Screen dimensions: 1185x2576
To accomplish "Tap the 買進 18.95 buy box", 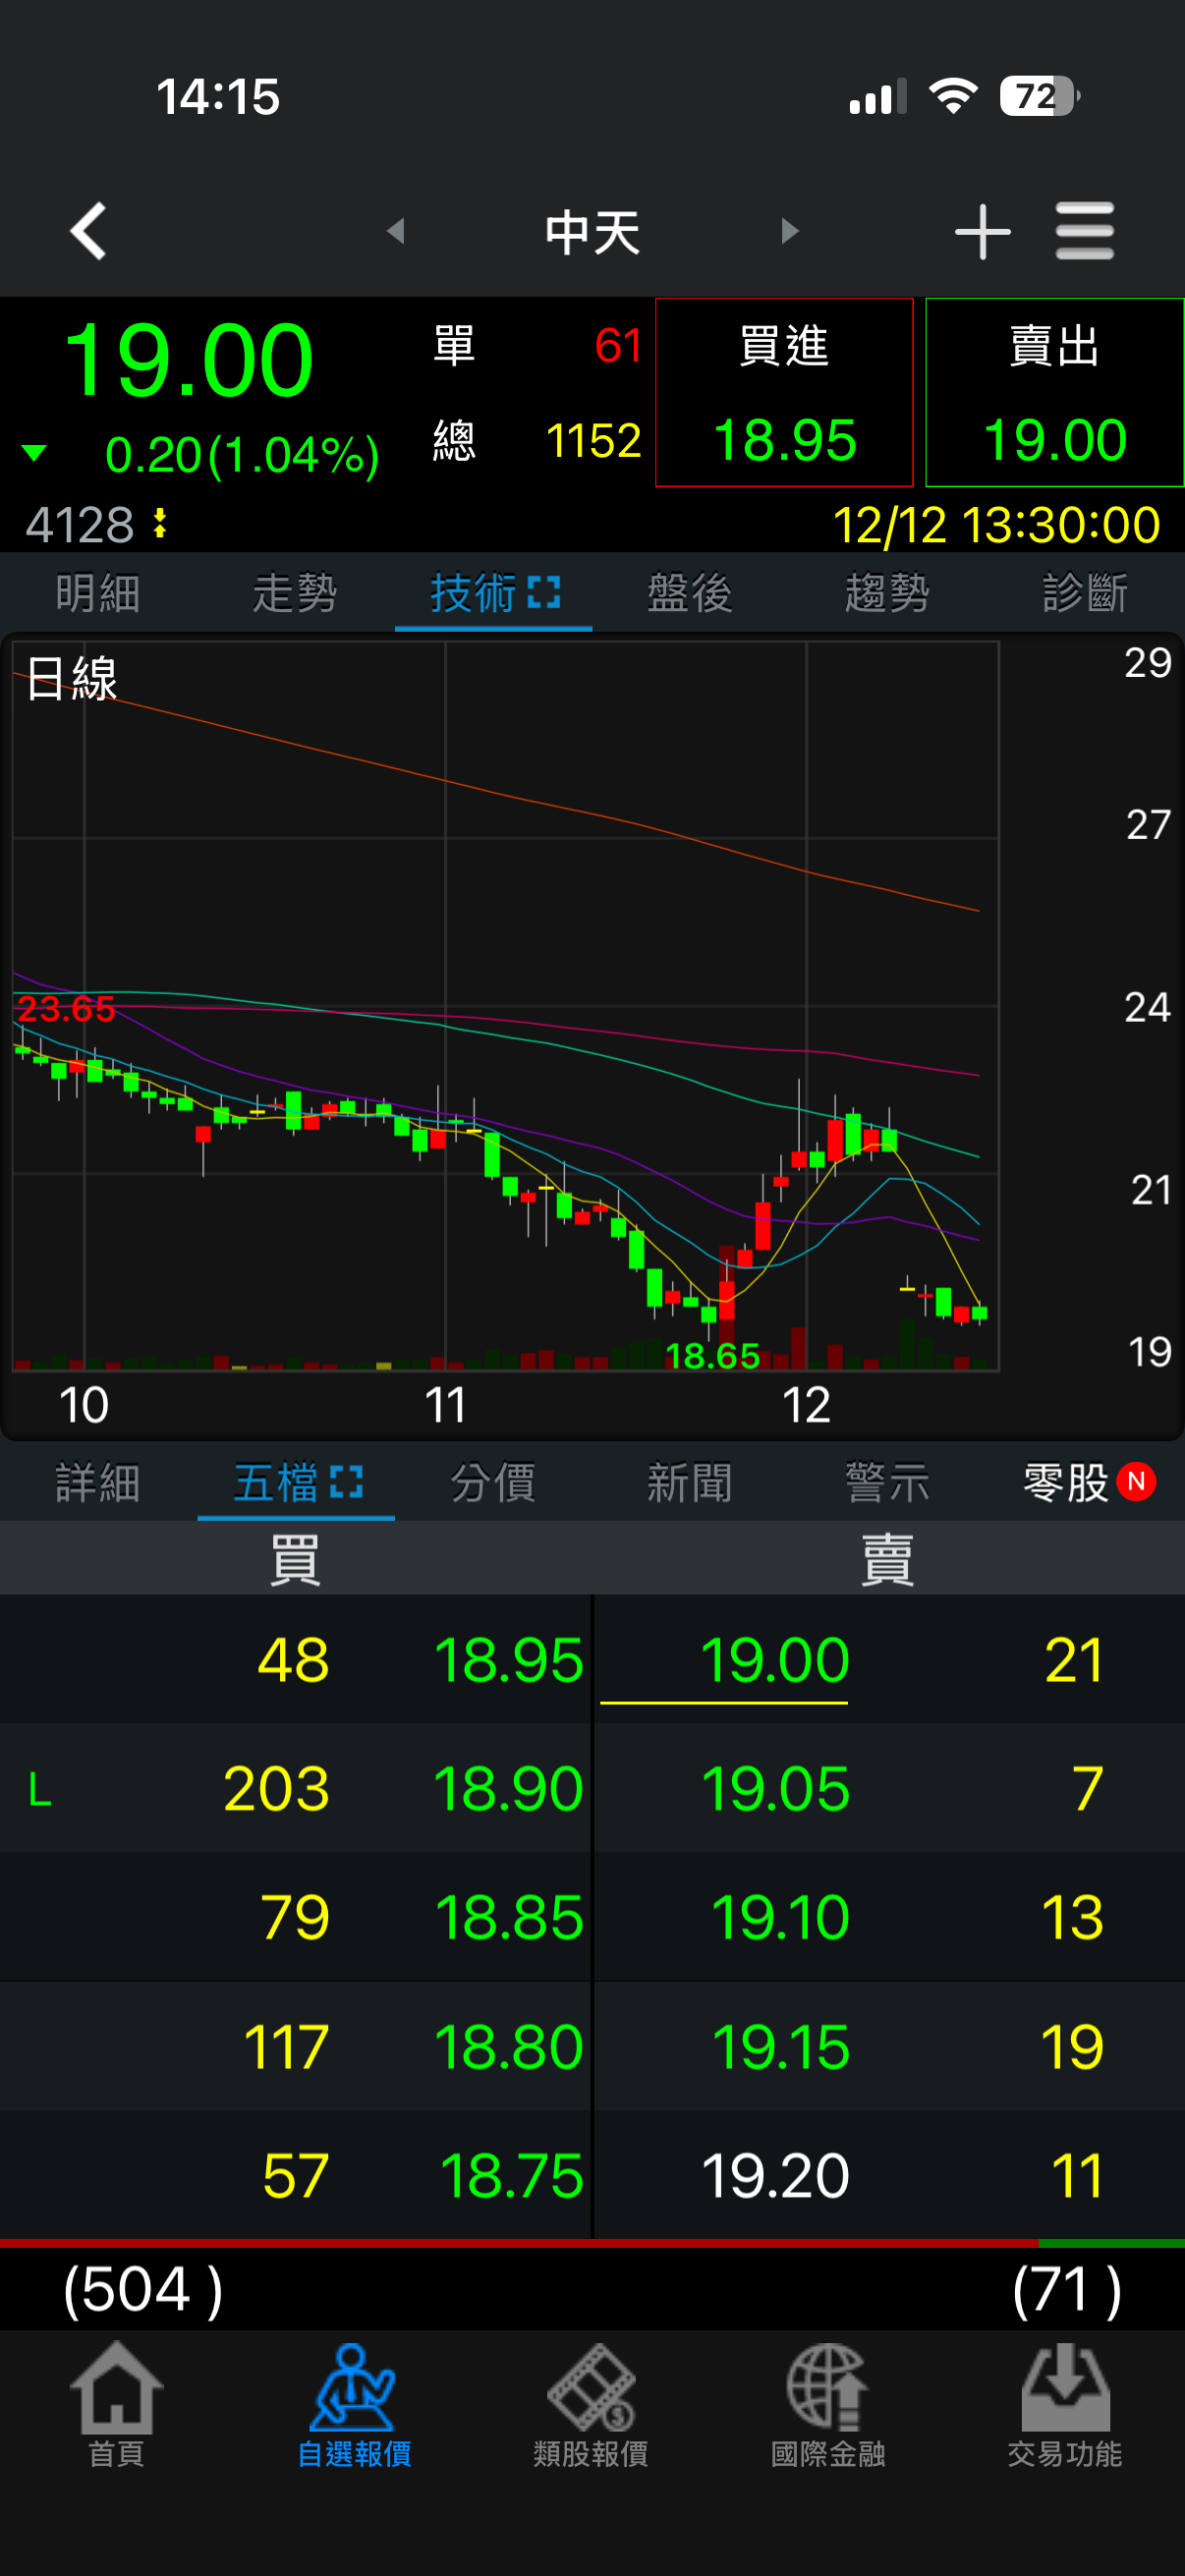I will point(784,392).
